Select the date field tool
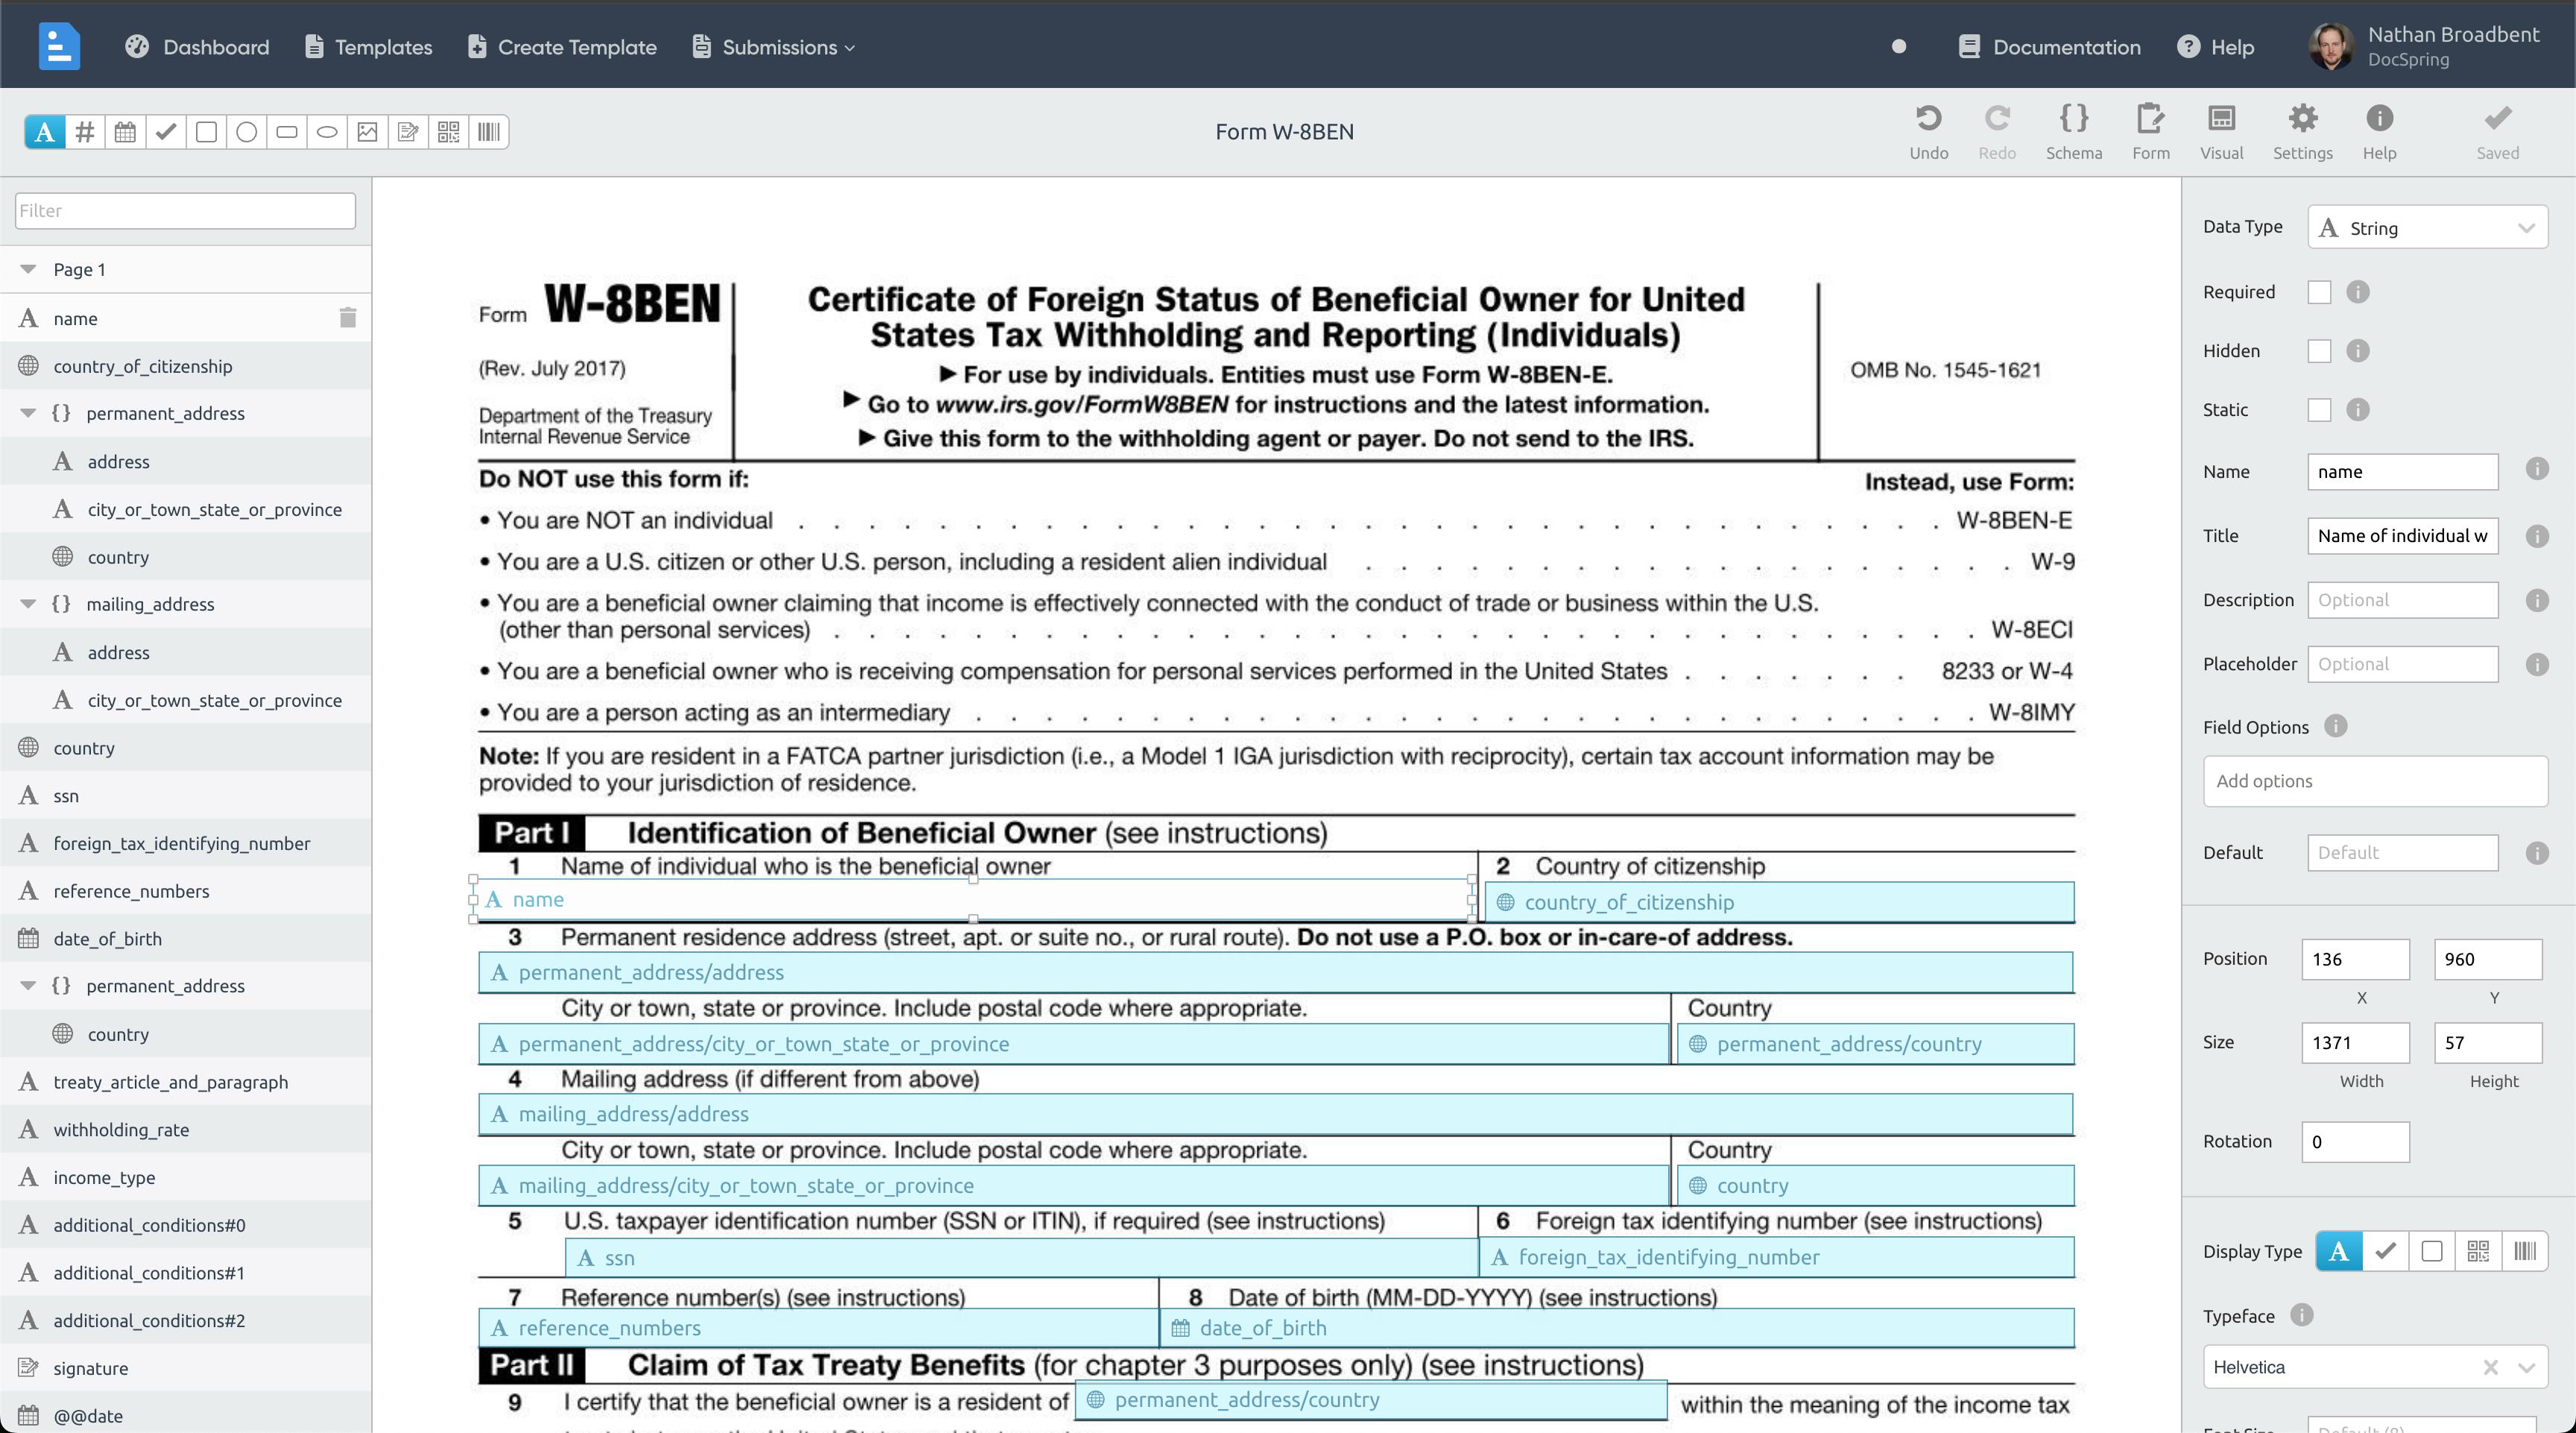This screenshot has height=1433, width=2576. point(125,132)
